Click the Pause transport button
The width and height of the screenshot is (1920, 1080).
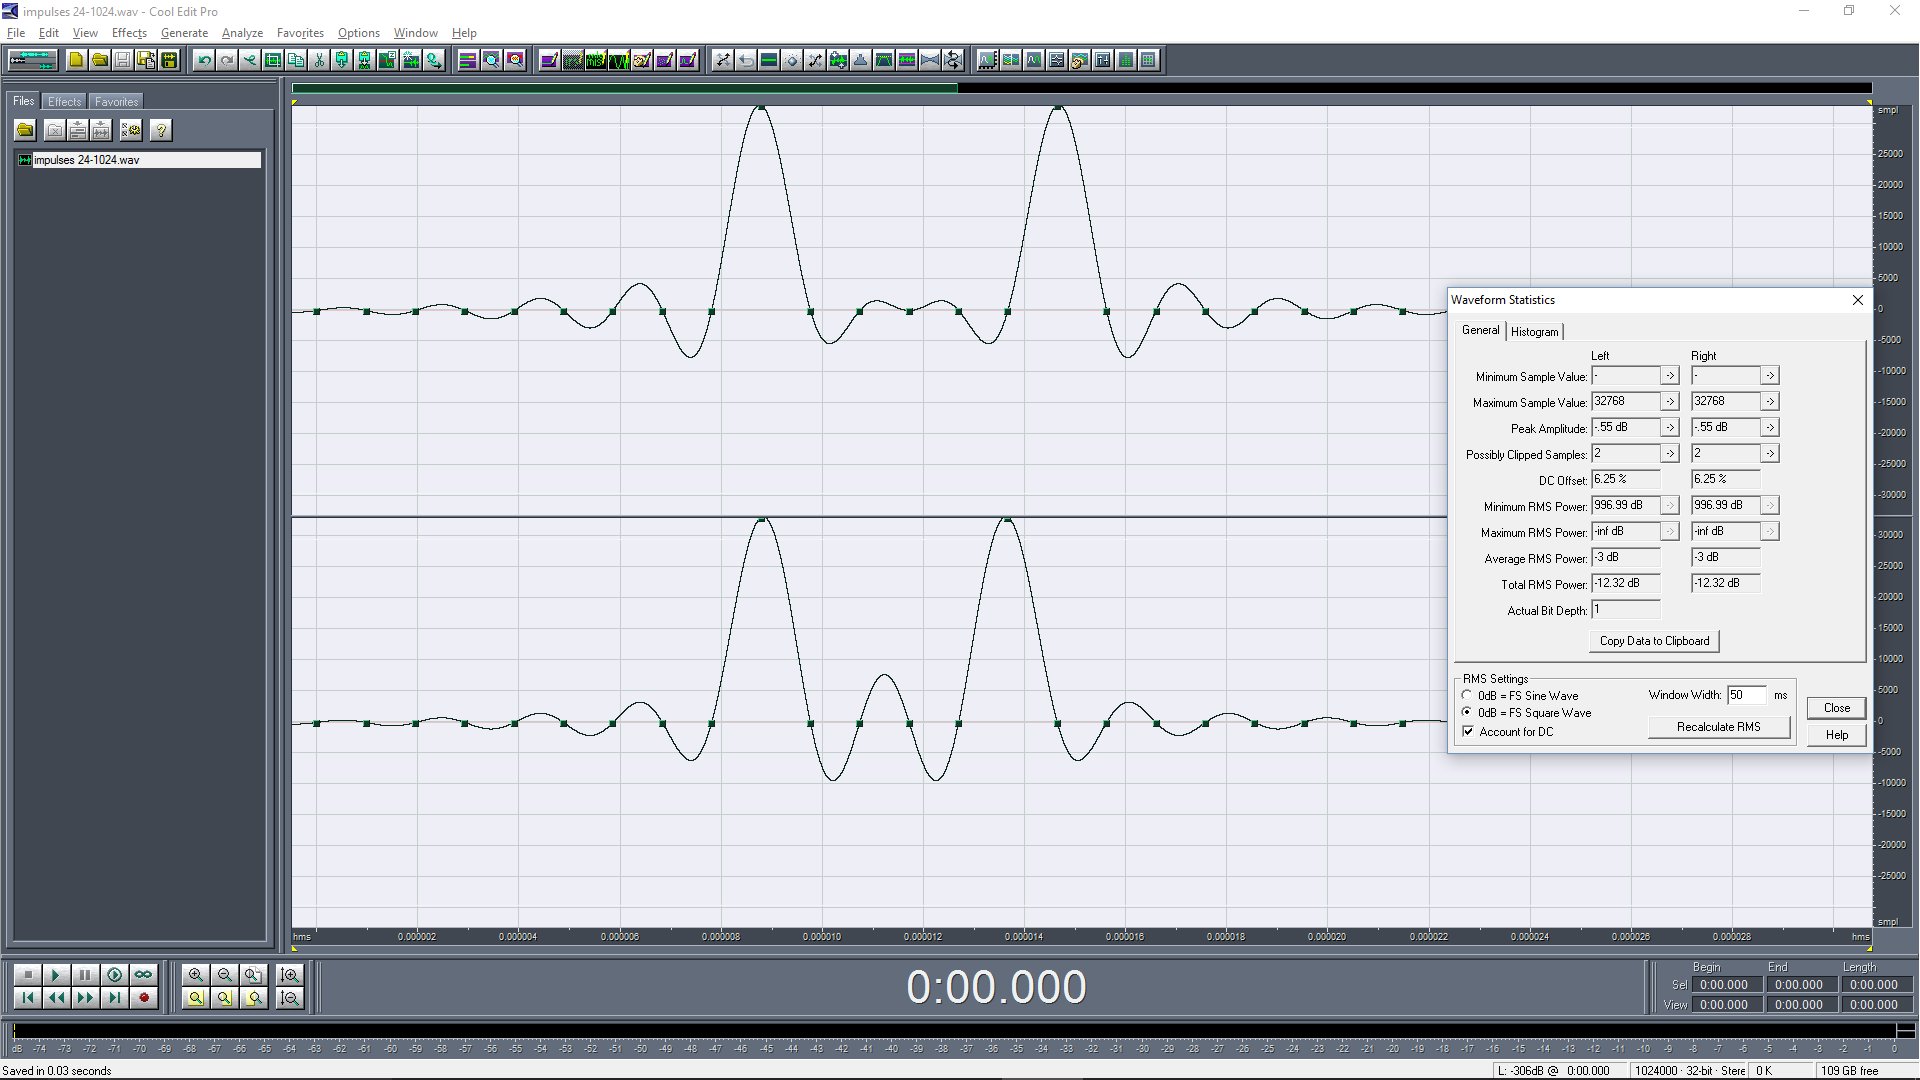(x=85, y=975)
